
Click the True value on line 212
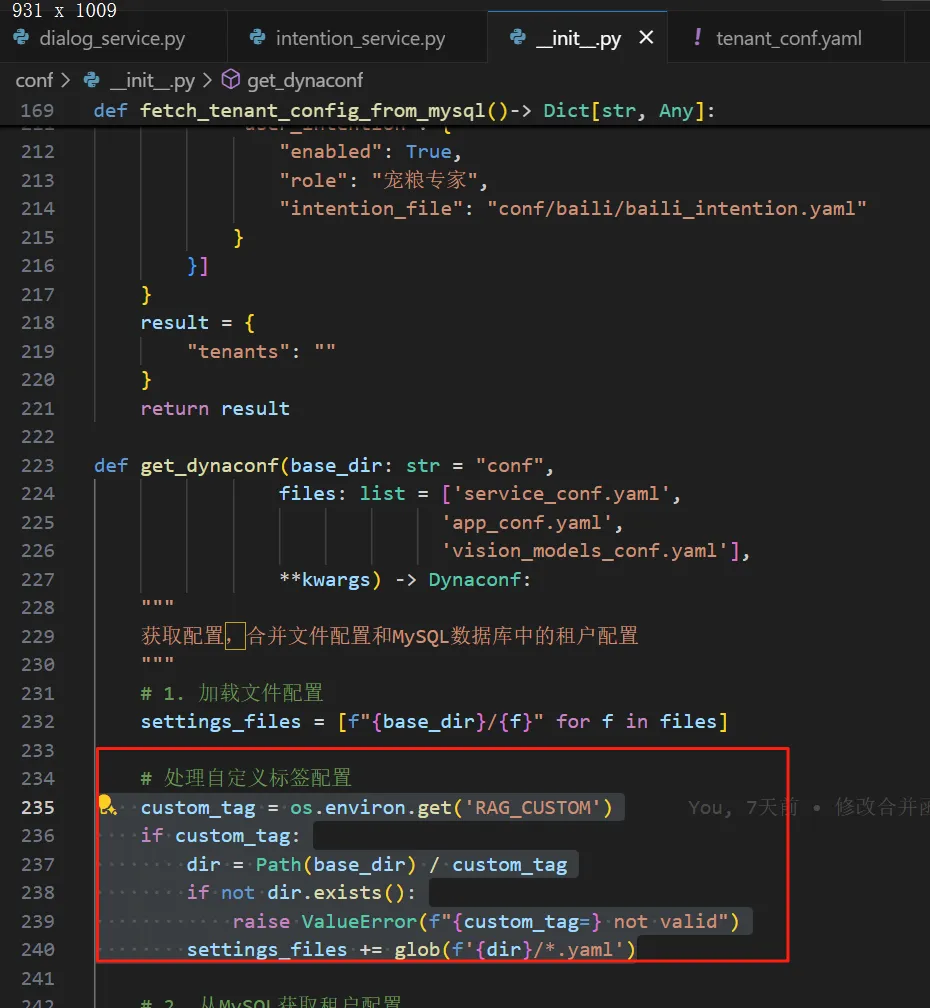tap(428, 152)
